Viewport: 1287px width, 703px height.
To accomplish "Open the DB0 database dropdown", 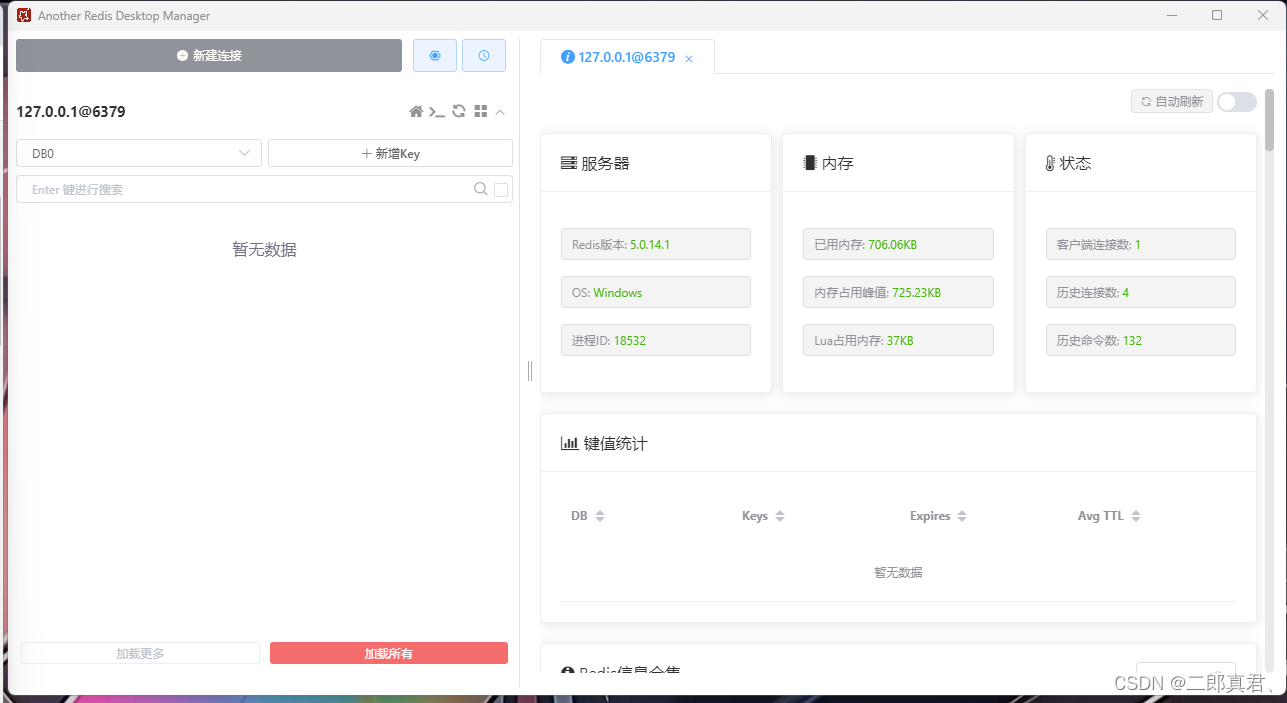I will point(139,153).
